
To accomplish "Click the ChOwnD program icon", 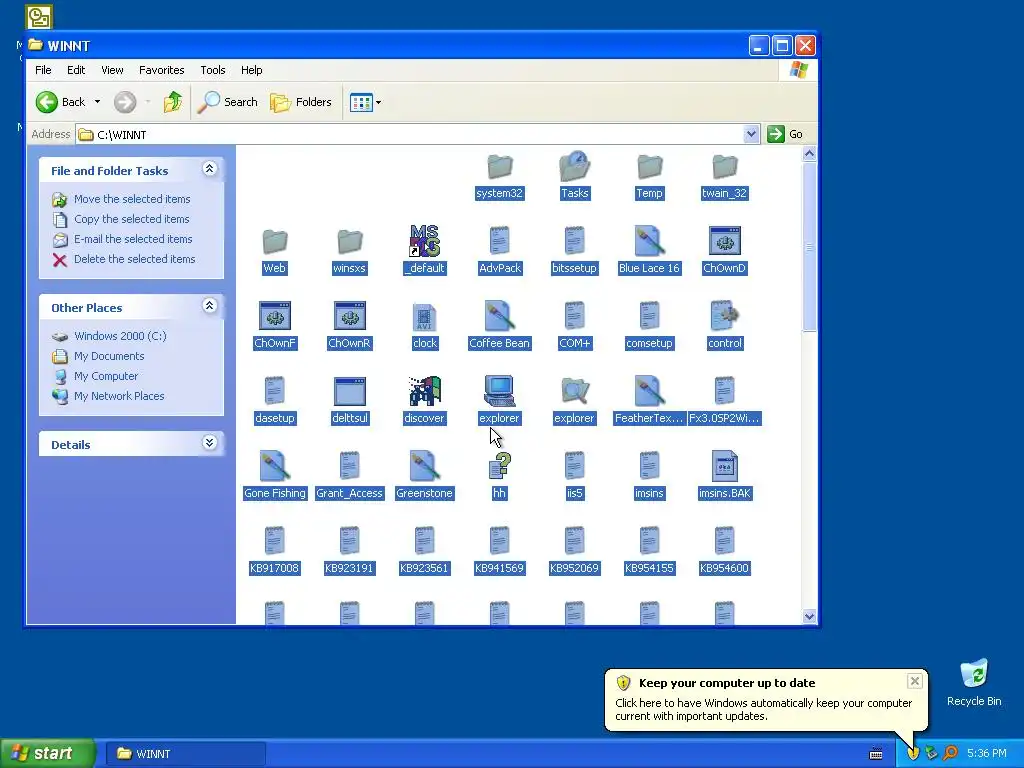I will pos(724,241).
